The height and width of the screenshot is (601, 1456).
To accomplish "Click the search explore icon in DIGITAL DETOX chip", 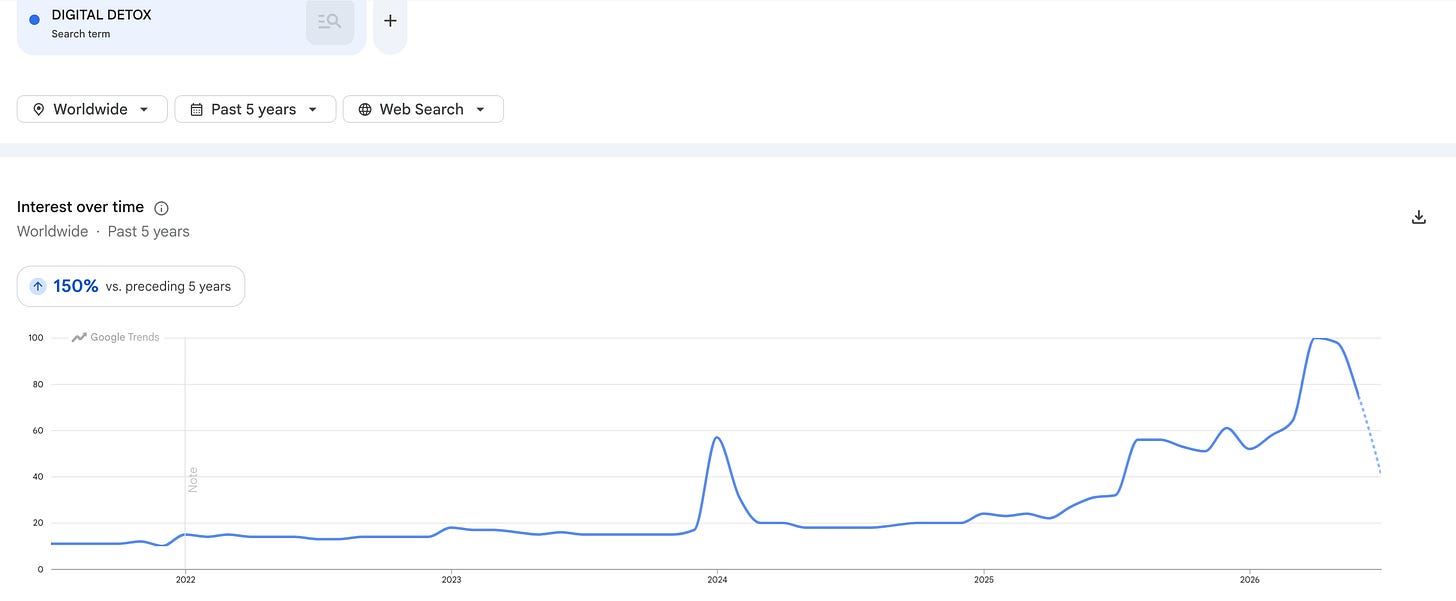I will tap(330, 21).
